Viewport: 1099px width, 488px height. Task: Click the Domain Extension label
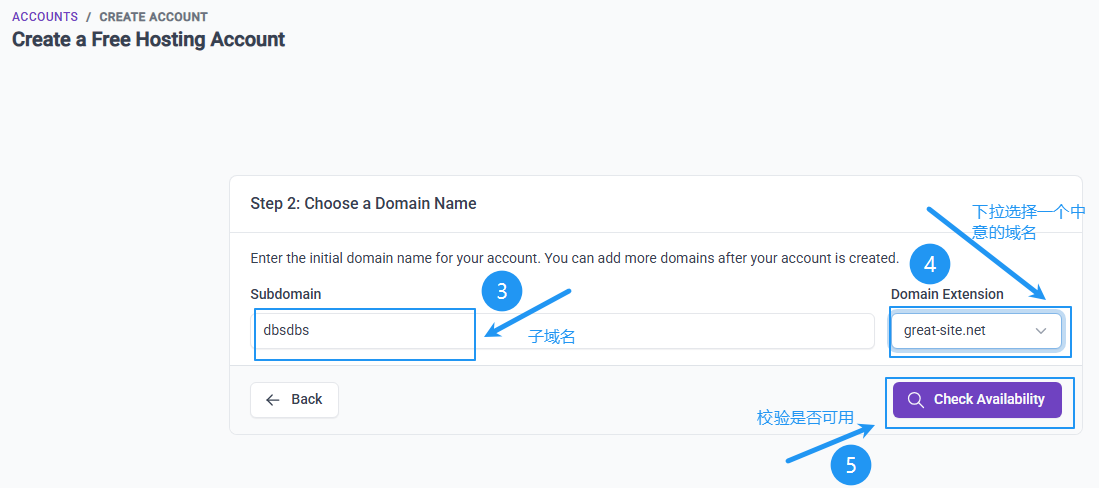[x=947, y=294]
